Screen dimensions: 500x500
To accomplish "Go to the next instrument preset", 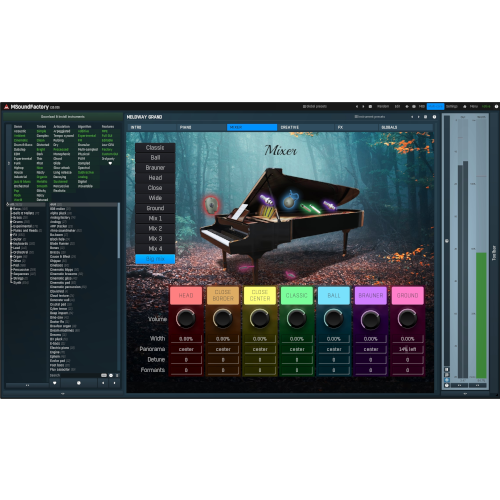I will tap(419, 117).
